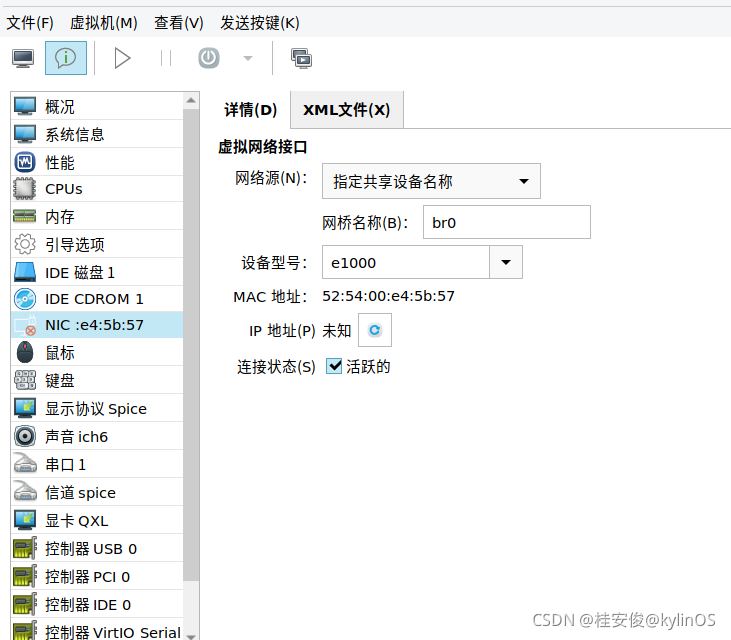The width and height of the screenshot is (731, 640).
Task: Open the 发送按键(K) menu
Action: click(x=260, y=22)
